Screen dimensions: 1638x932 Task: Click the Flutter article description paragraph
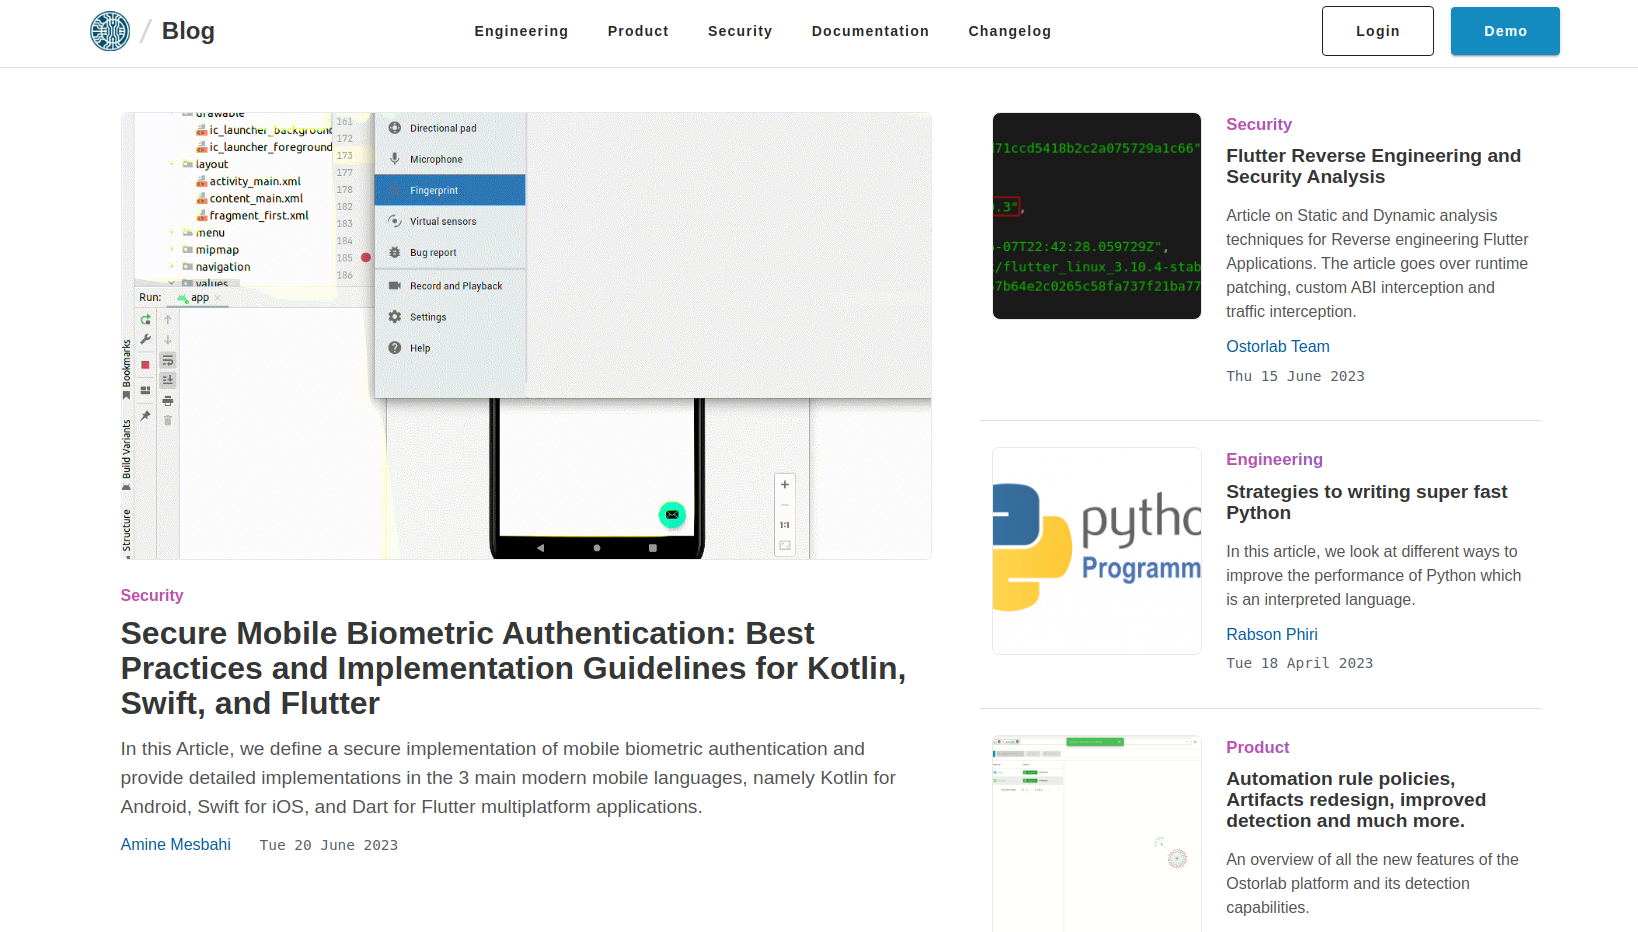click(x=1377, y=263)
